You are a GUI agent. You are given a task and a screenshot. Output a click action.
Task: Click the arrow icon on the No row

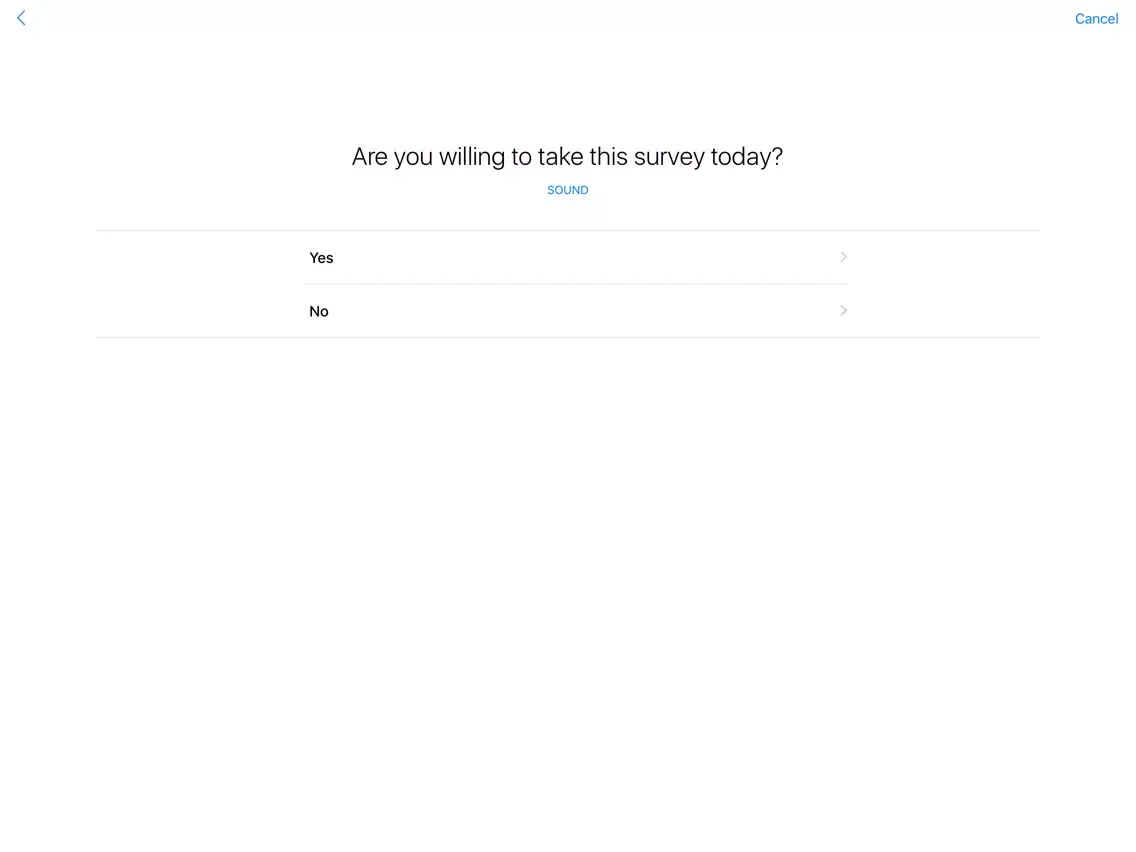(x=843, y=311)
